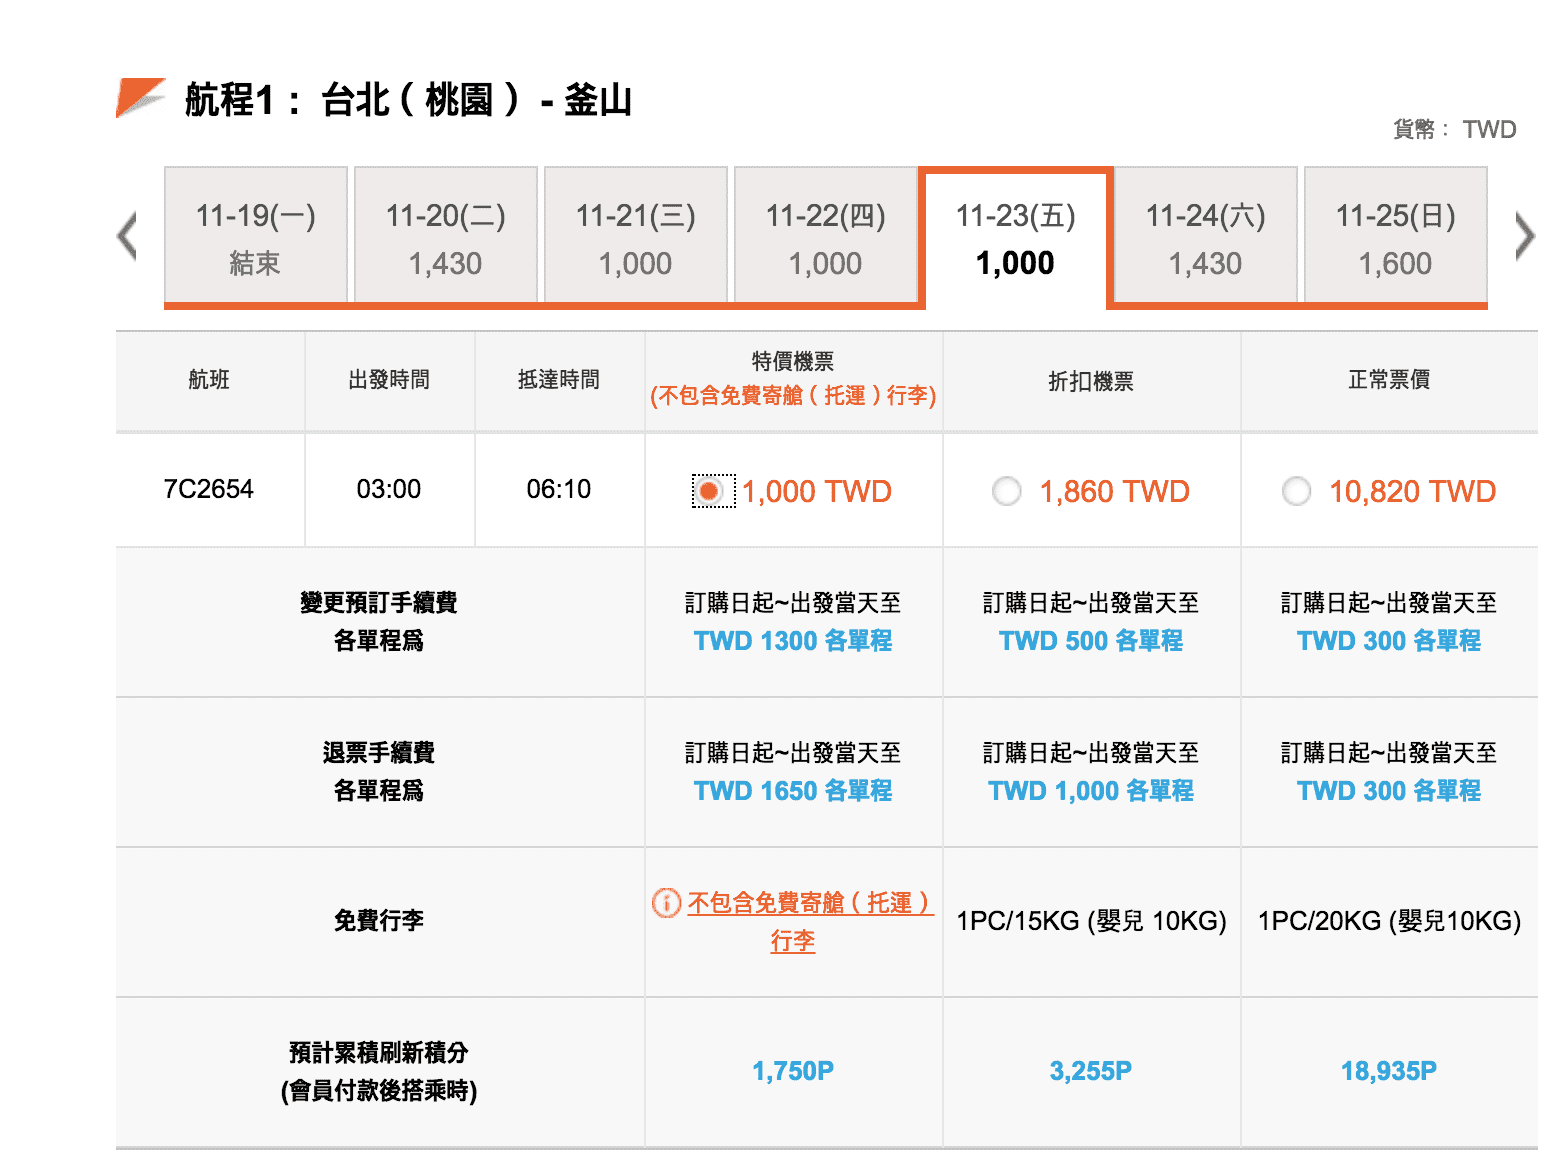Screen dimensions: 1564x1156
Task: Choose the 1,860 TWD discount fare radio
Action: (1006, 491)
